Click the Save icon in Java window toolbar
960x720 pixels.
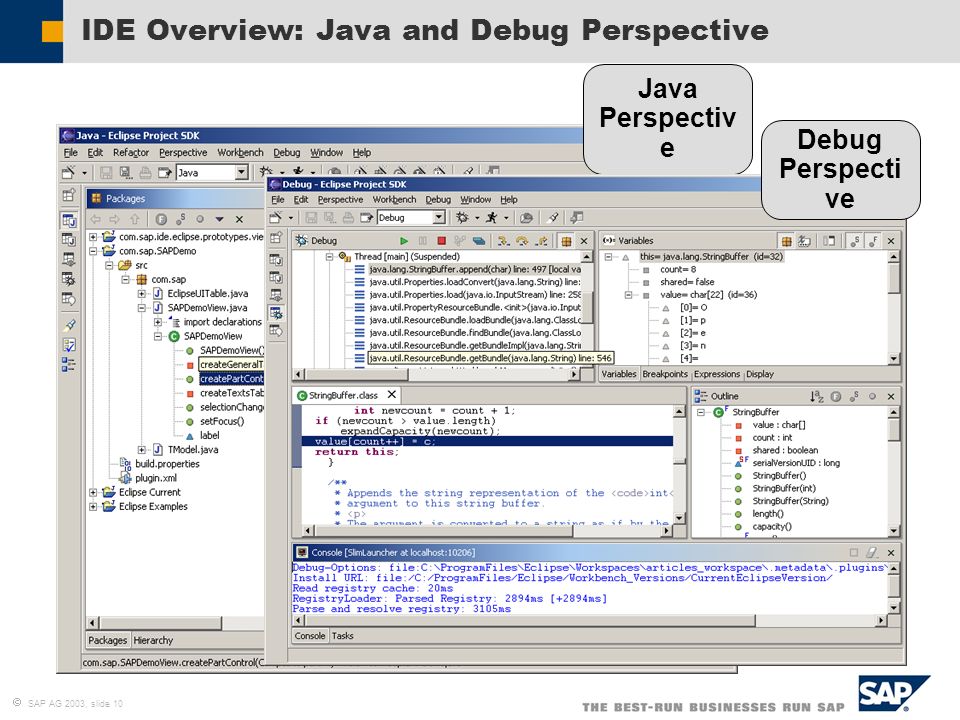click(x=106, y=173)
